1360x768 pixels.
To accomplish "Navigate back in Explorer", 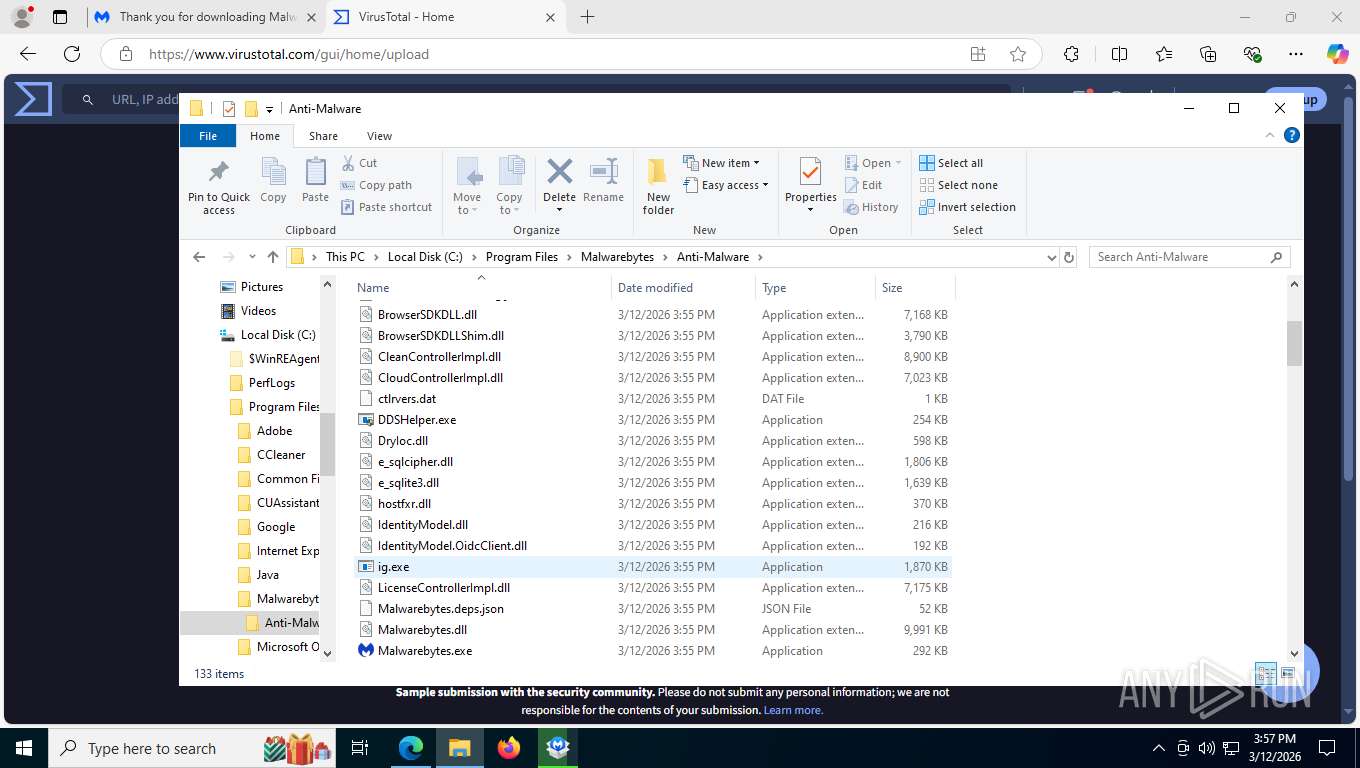I will click(x=199, y=257).
